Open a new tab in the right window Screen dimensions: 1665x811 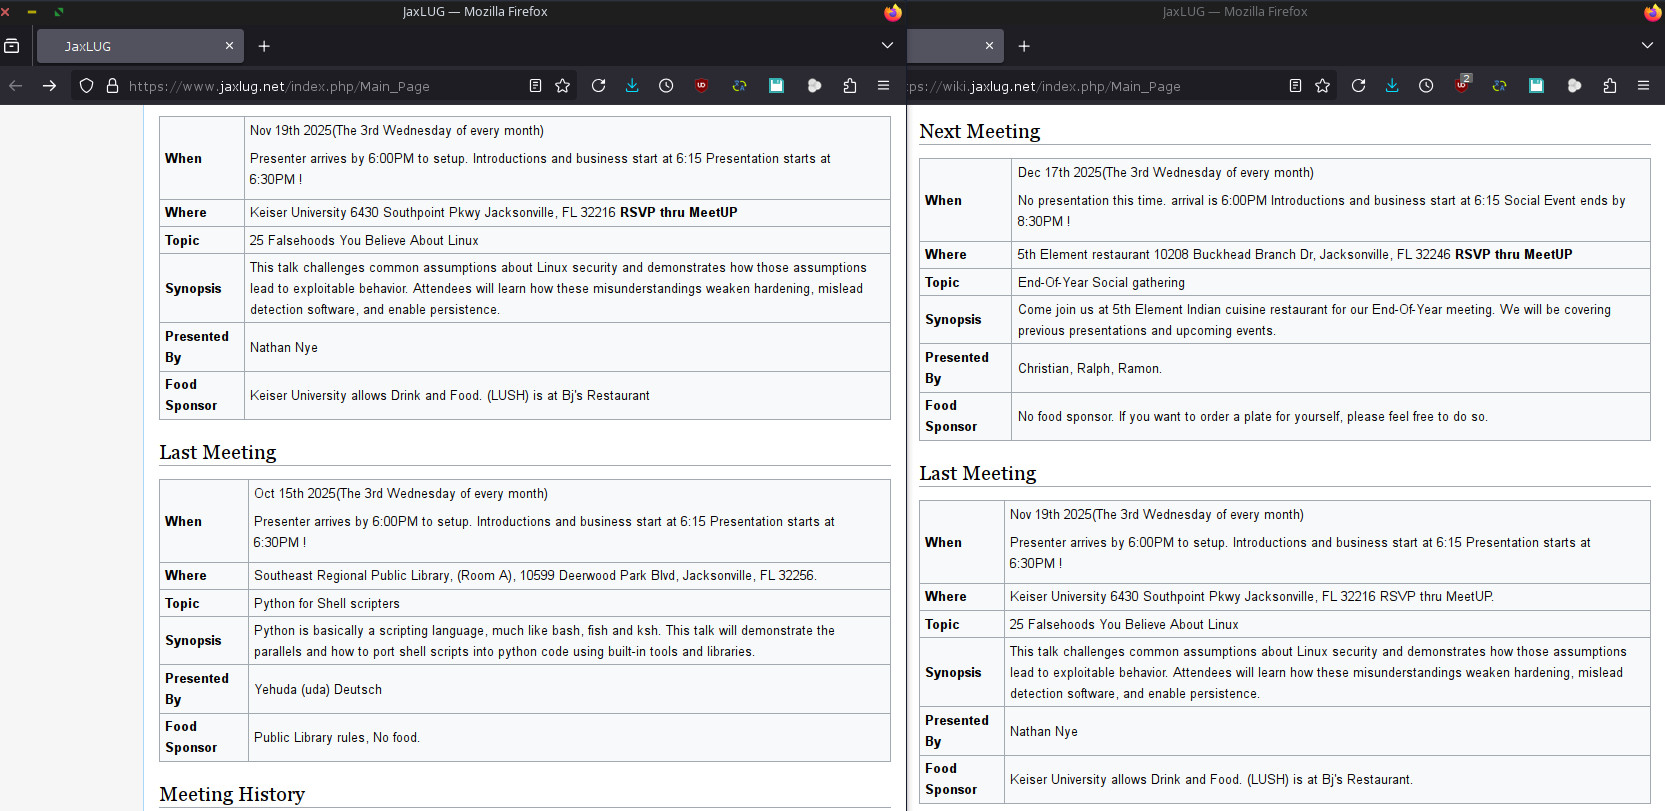(x=1024, y=46)
